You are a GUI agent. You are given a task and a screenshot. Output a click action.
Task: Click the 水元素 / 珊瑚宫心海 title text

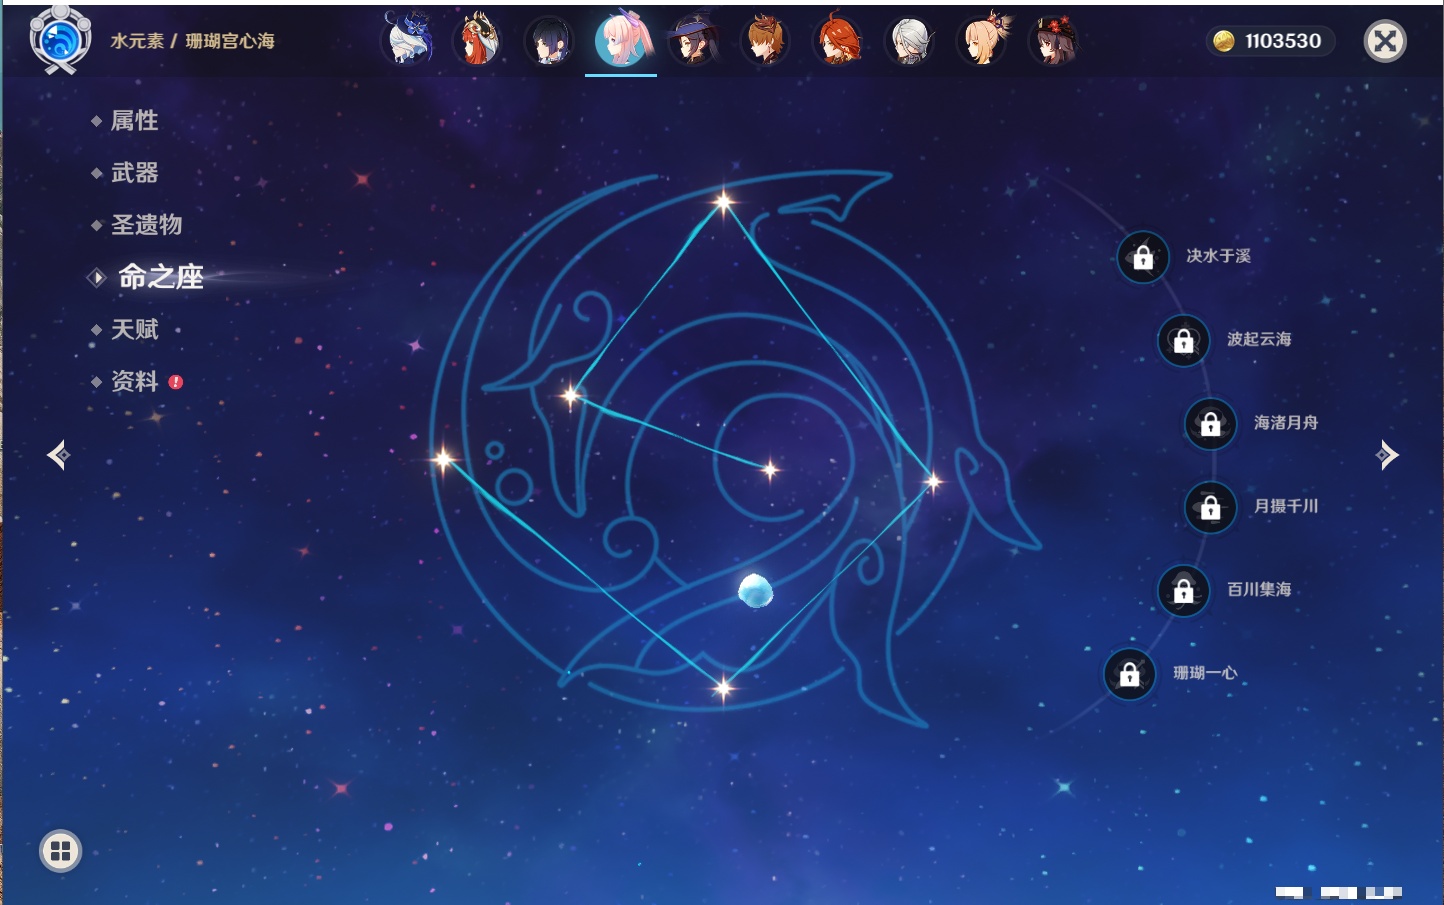pos(192,41)
